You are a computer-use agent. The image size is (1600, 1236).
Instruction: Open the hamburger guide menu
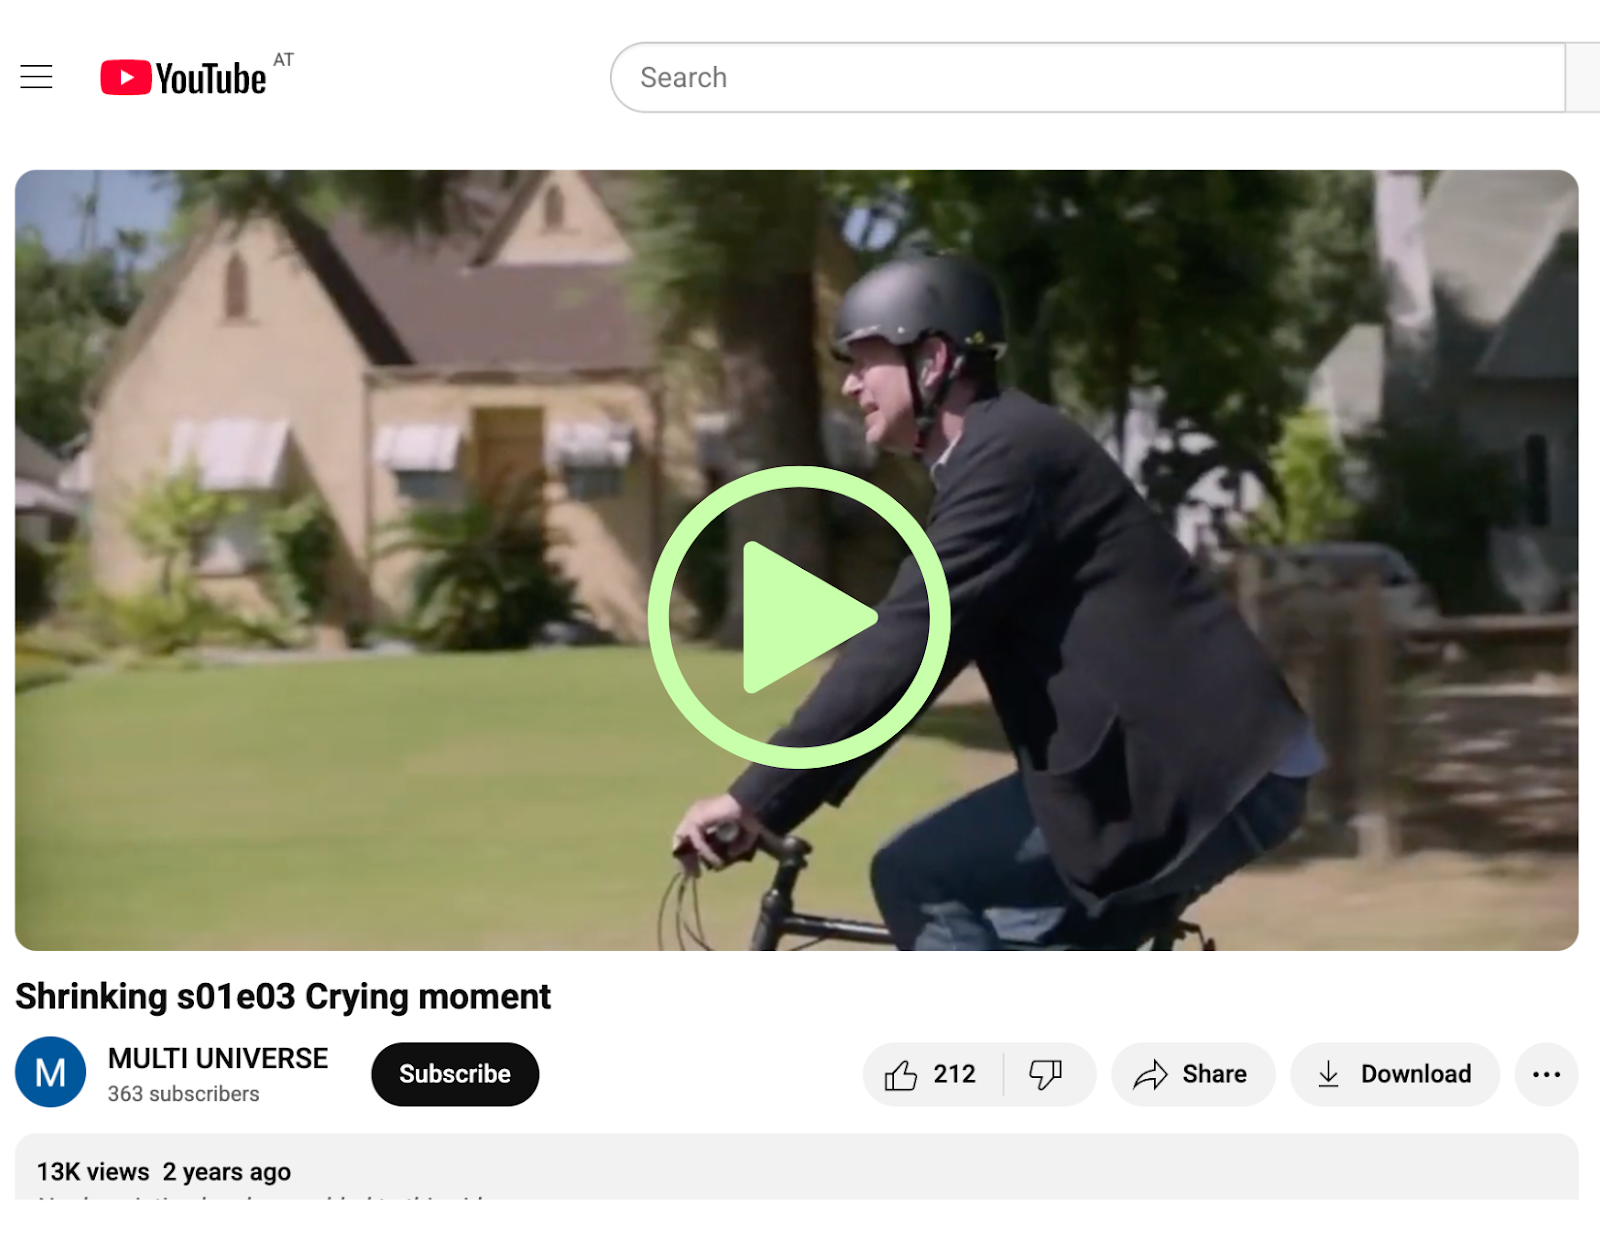pos(36,77)
